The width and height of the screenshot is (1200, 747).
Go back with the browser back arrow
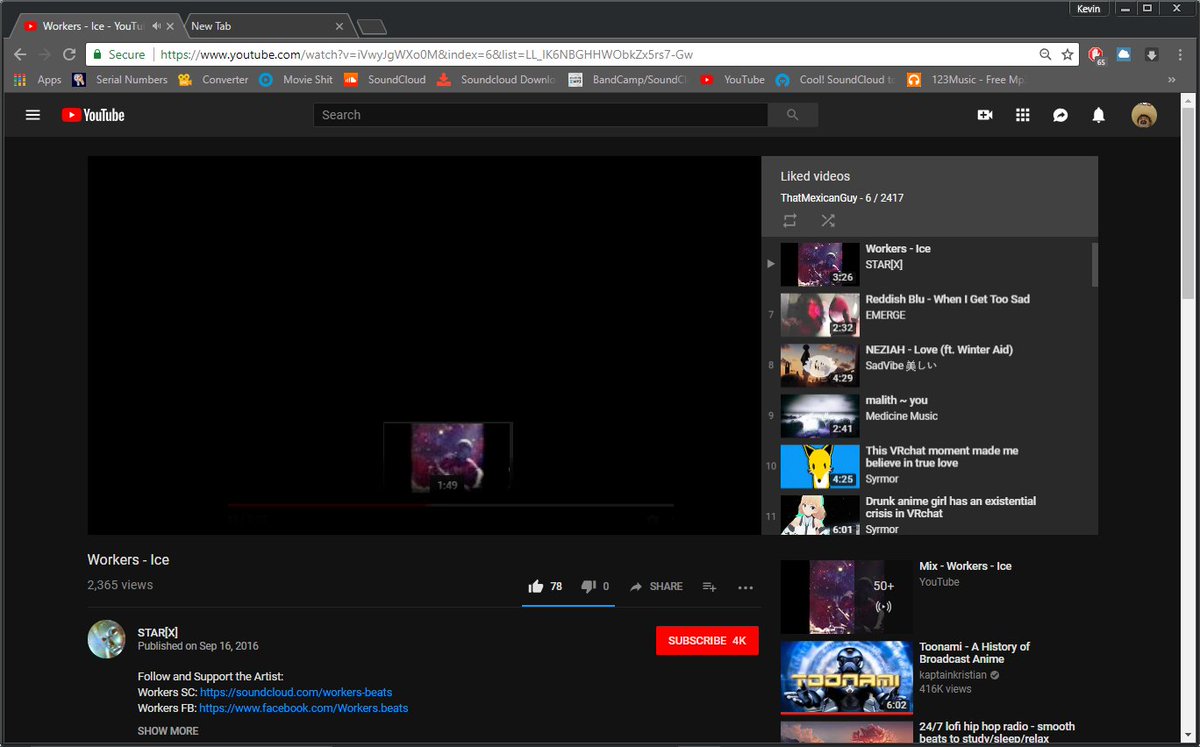click(20, 54)
